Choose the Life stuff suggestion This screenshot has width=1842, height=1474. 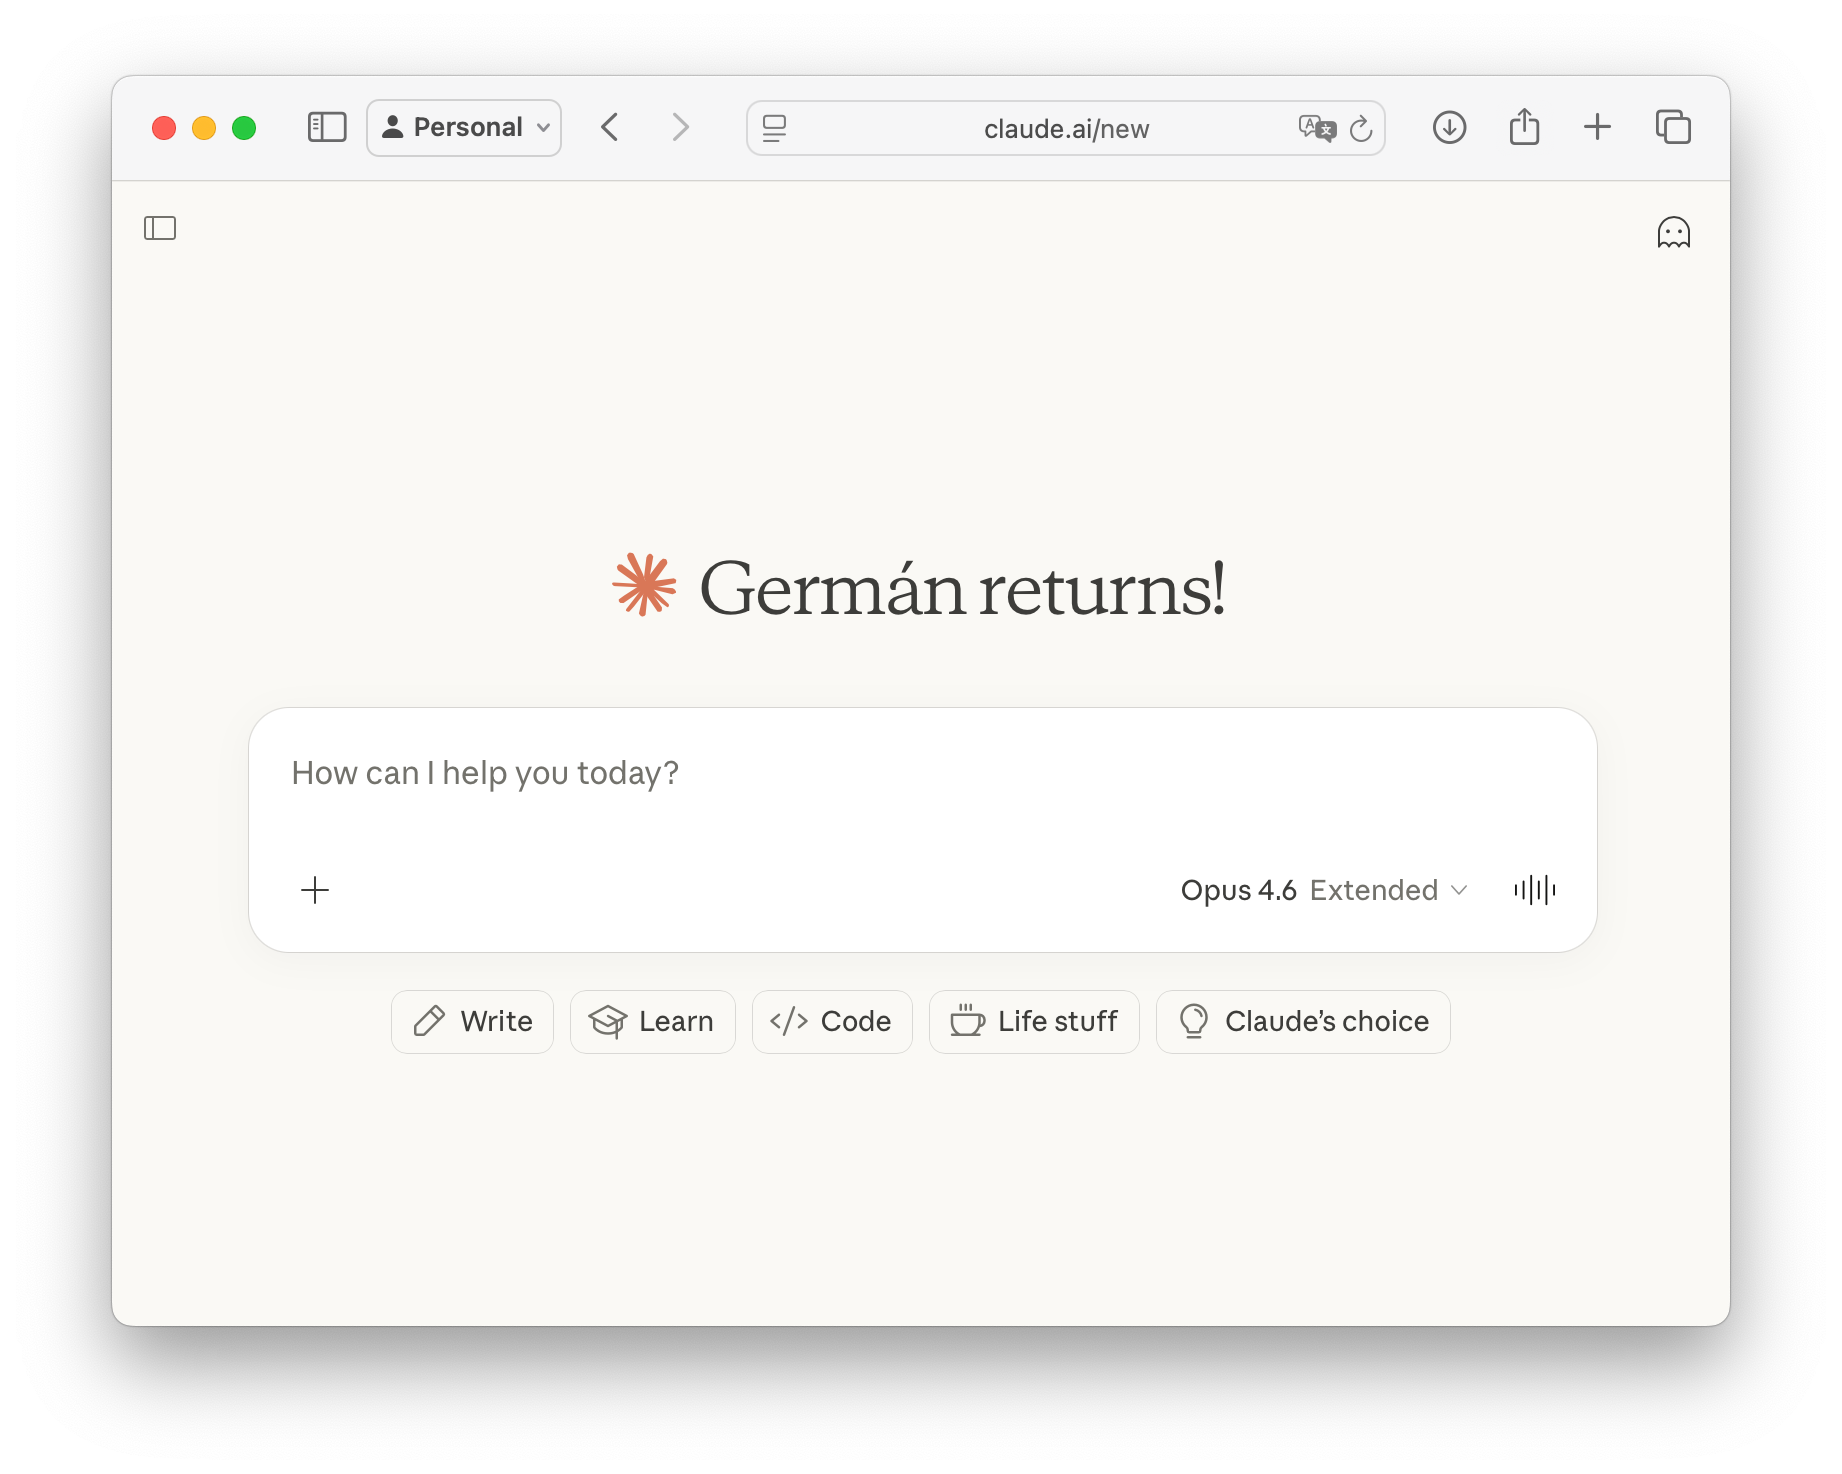[1034, 1021]
